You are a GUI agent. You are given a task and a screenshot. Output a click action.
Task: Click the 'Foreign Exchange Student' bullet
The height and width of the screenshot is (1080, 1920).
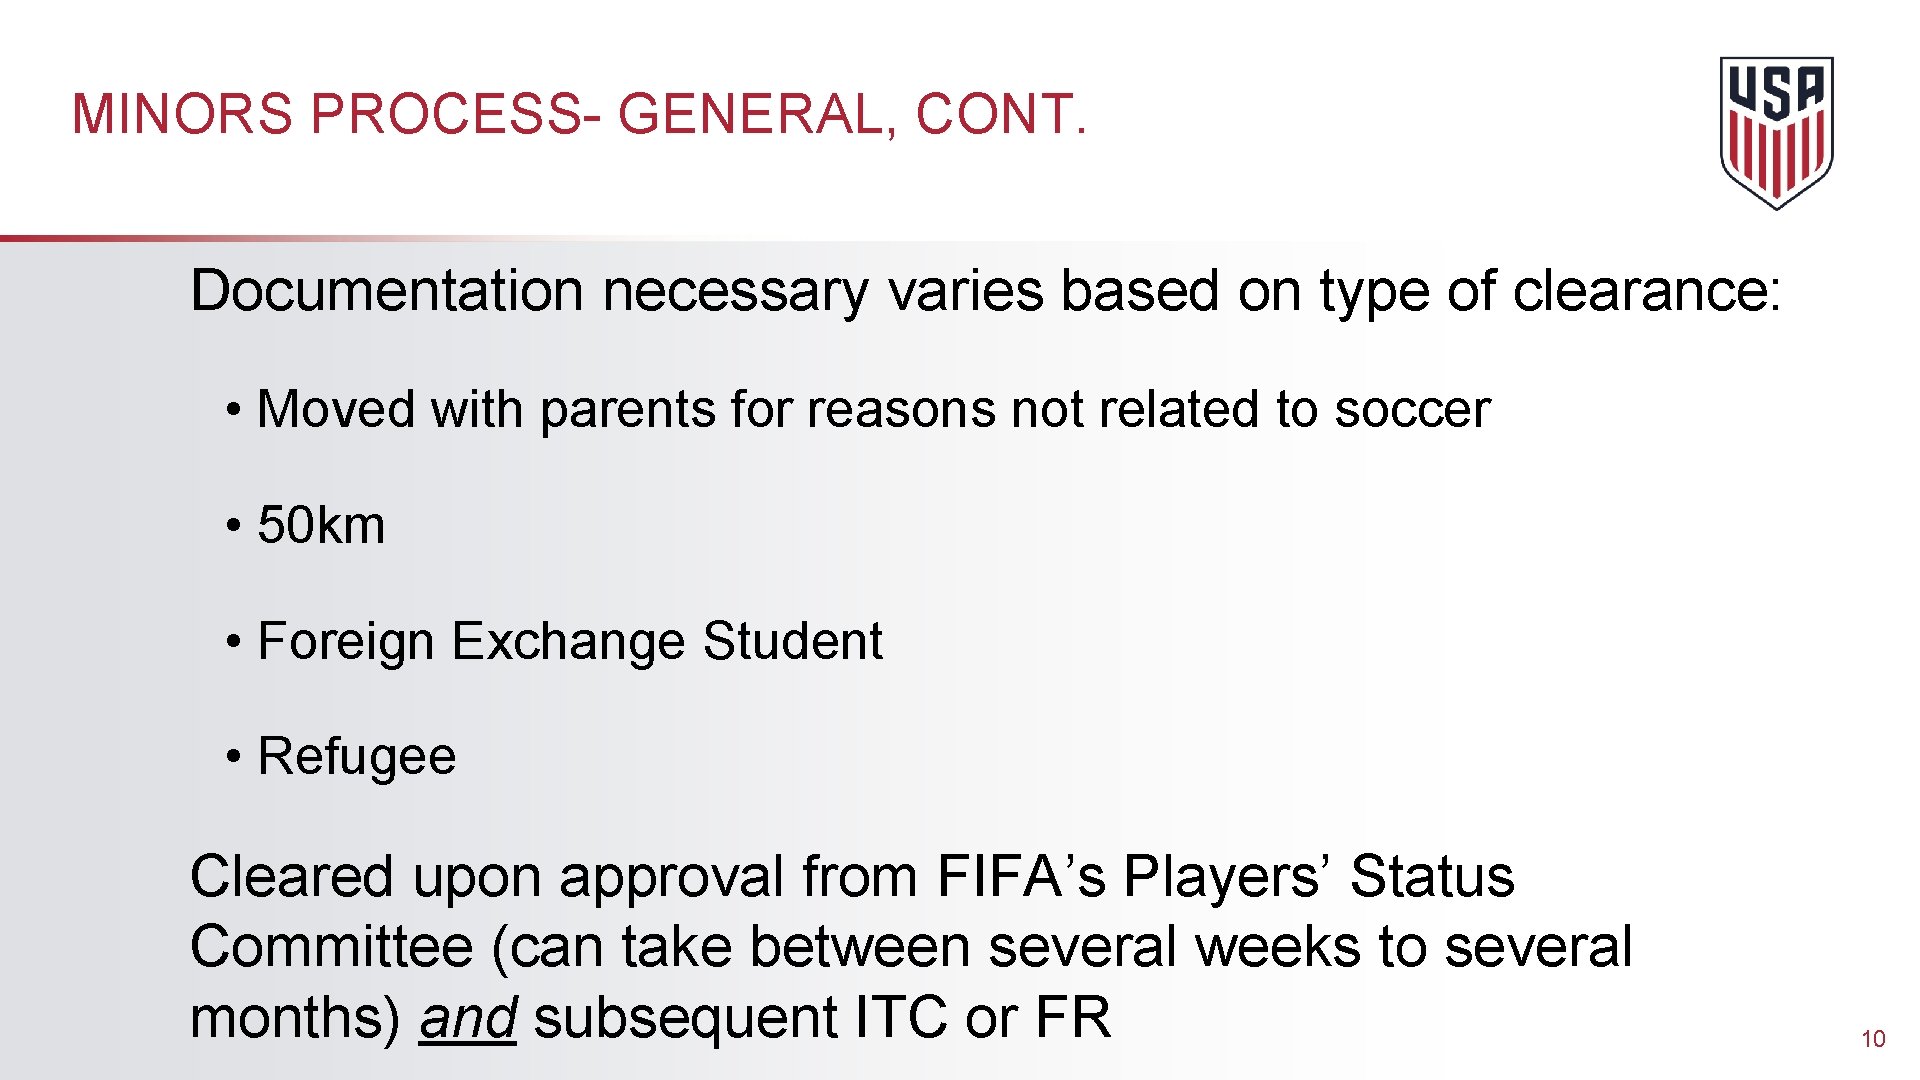[x=569, y=641]
